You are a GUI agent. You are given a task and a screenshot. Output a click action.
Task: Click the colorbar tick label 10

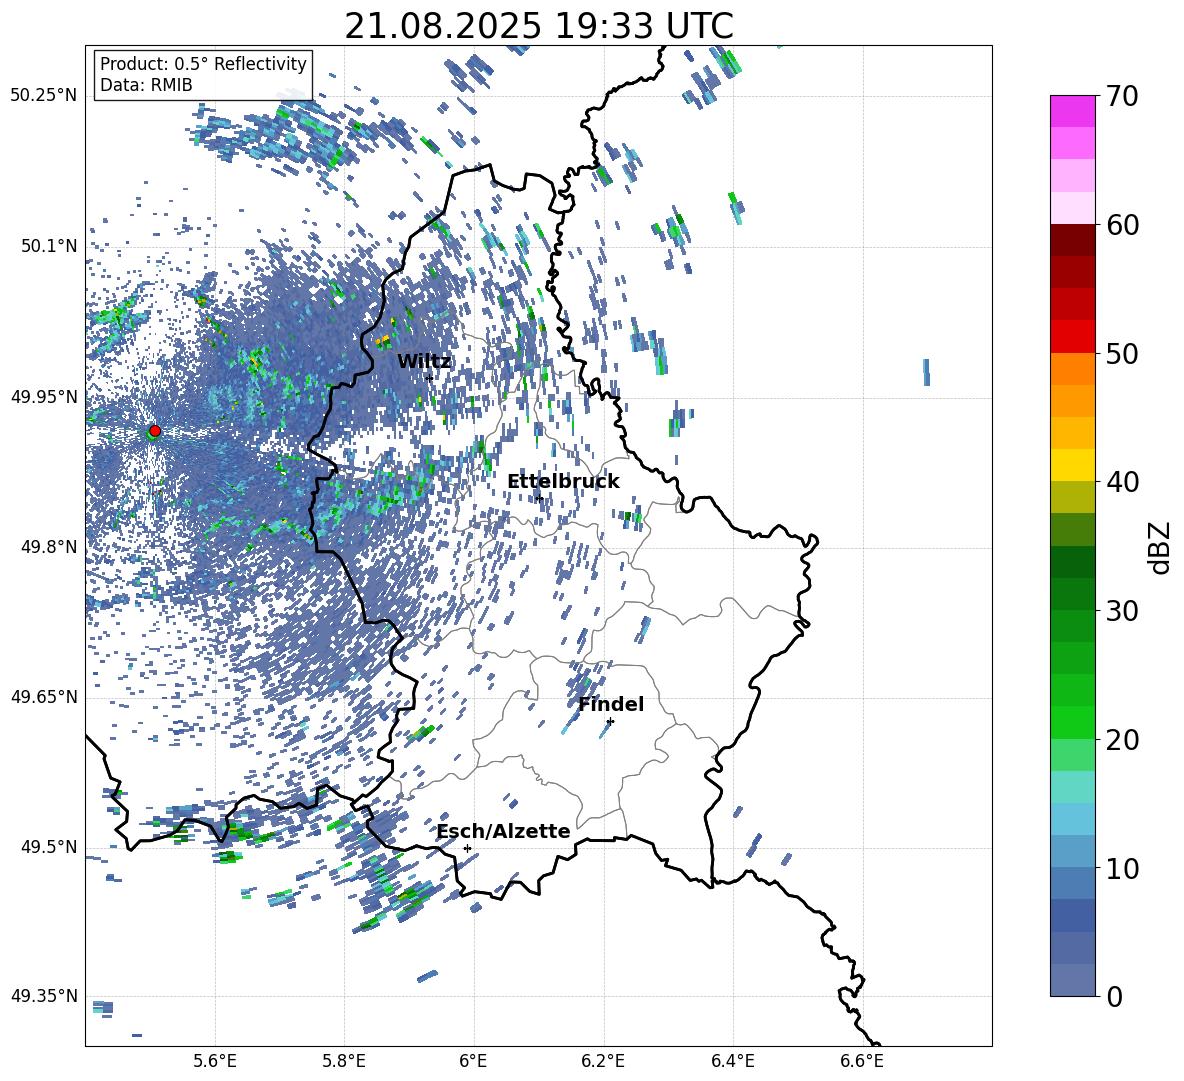[1122, 868]
